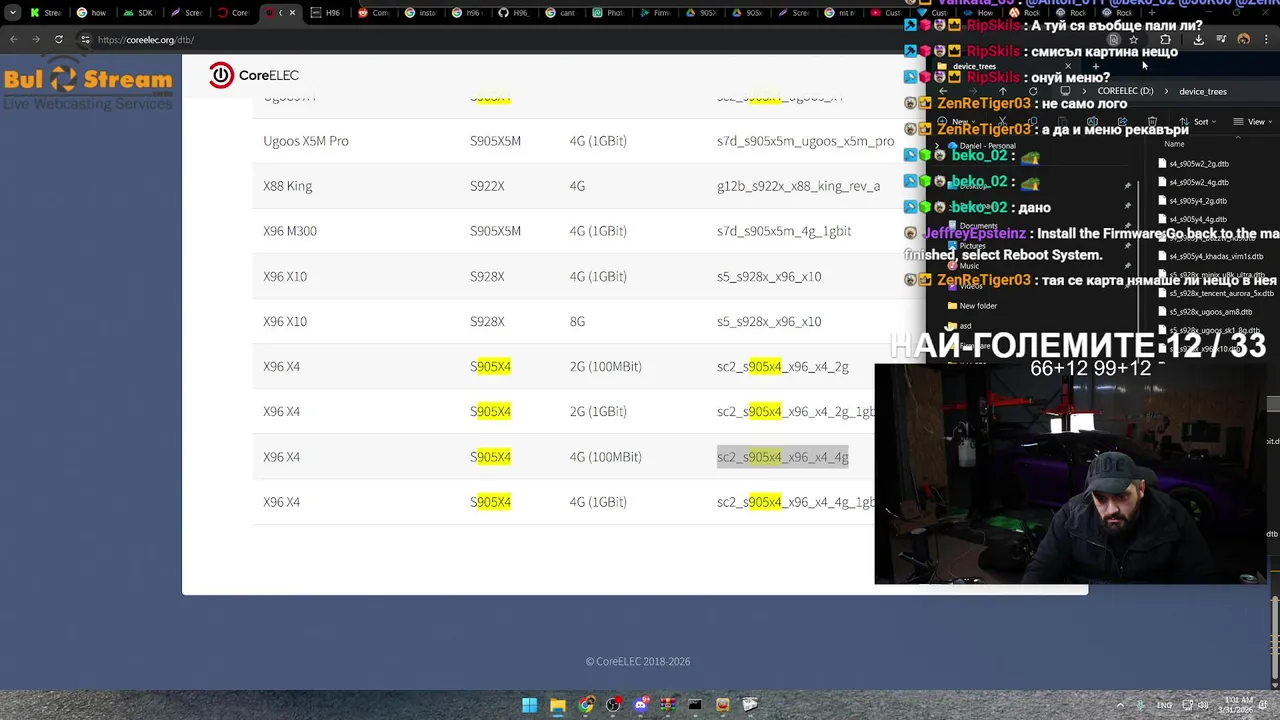Click the Up arrow in File Explorer
Image resolution: width=1280 pixels, height=720 pixels.
[x=1003, y=91]
